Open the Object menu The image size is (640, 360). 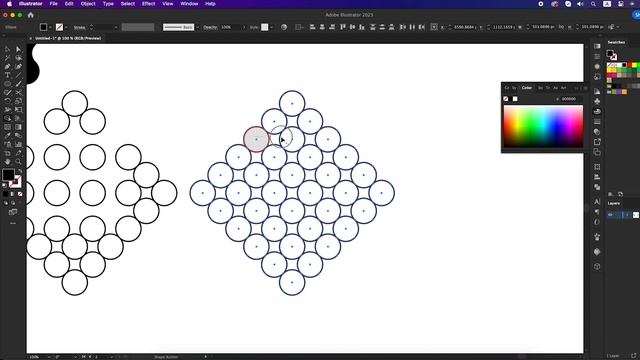tap(88, 4)
